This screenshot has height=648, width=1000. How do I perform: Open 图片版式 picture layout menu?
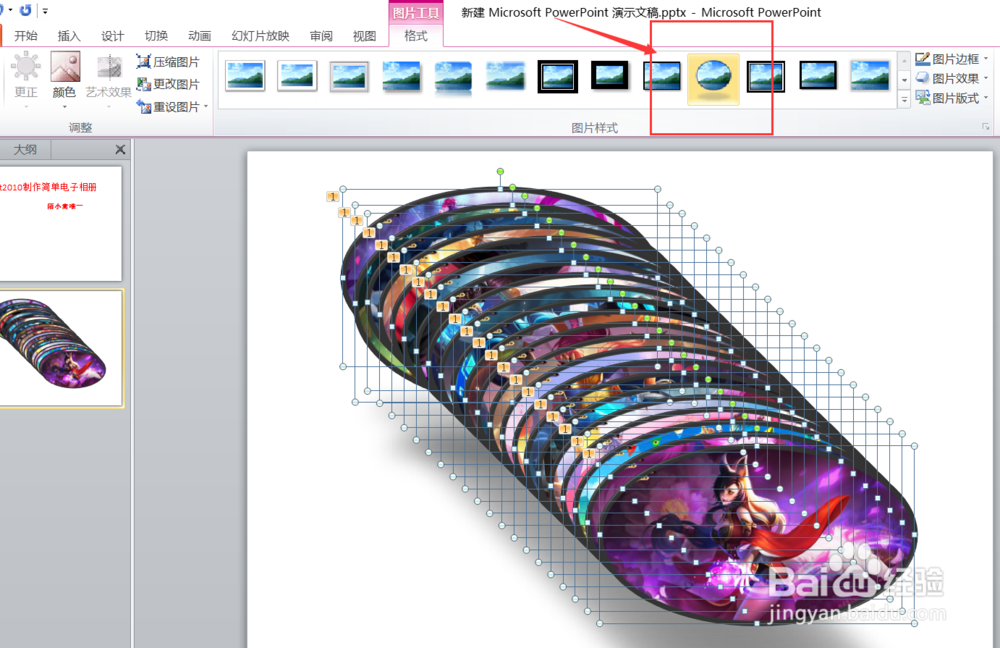952,98
